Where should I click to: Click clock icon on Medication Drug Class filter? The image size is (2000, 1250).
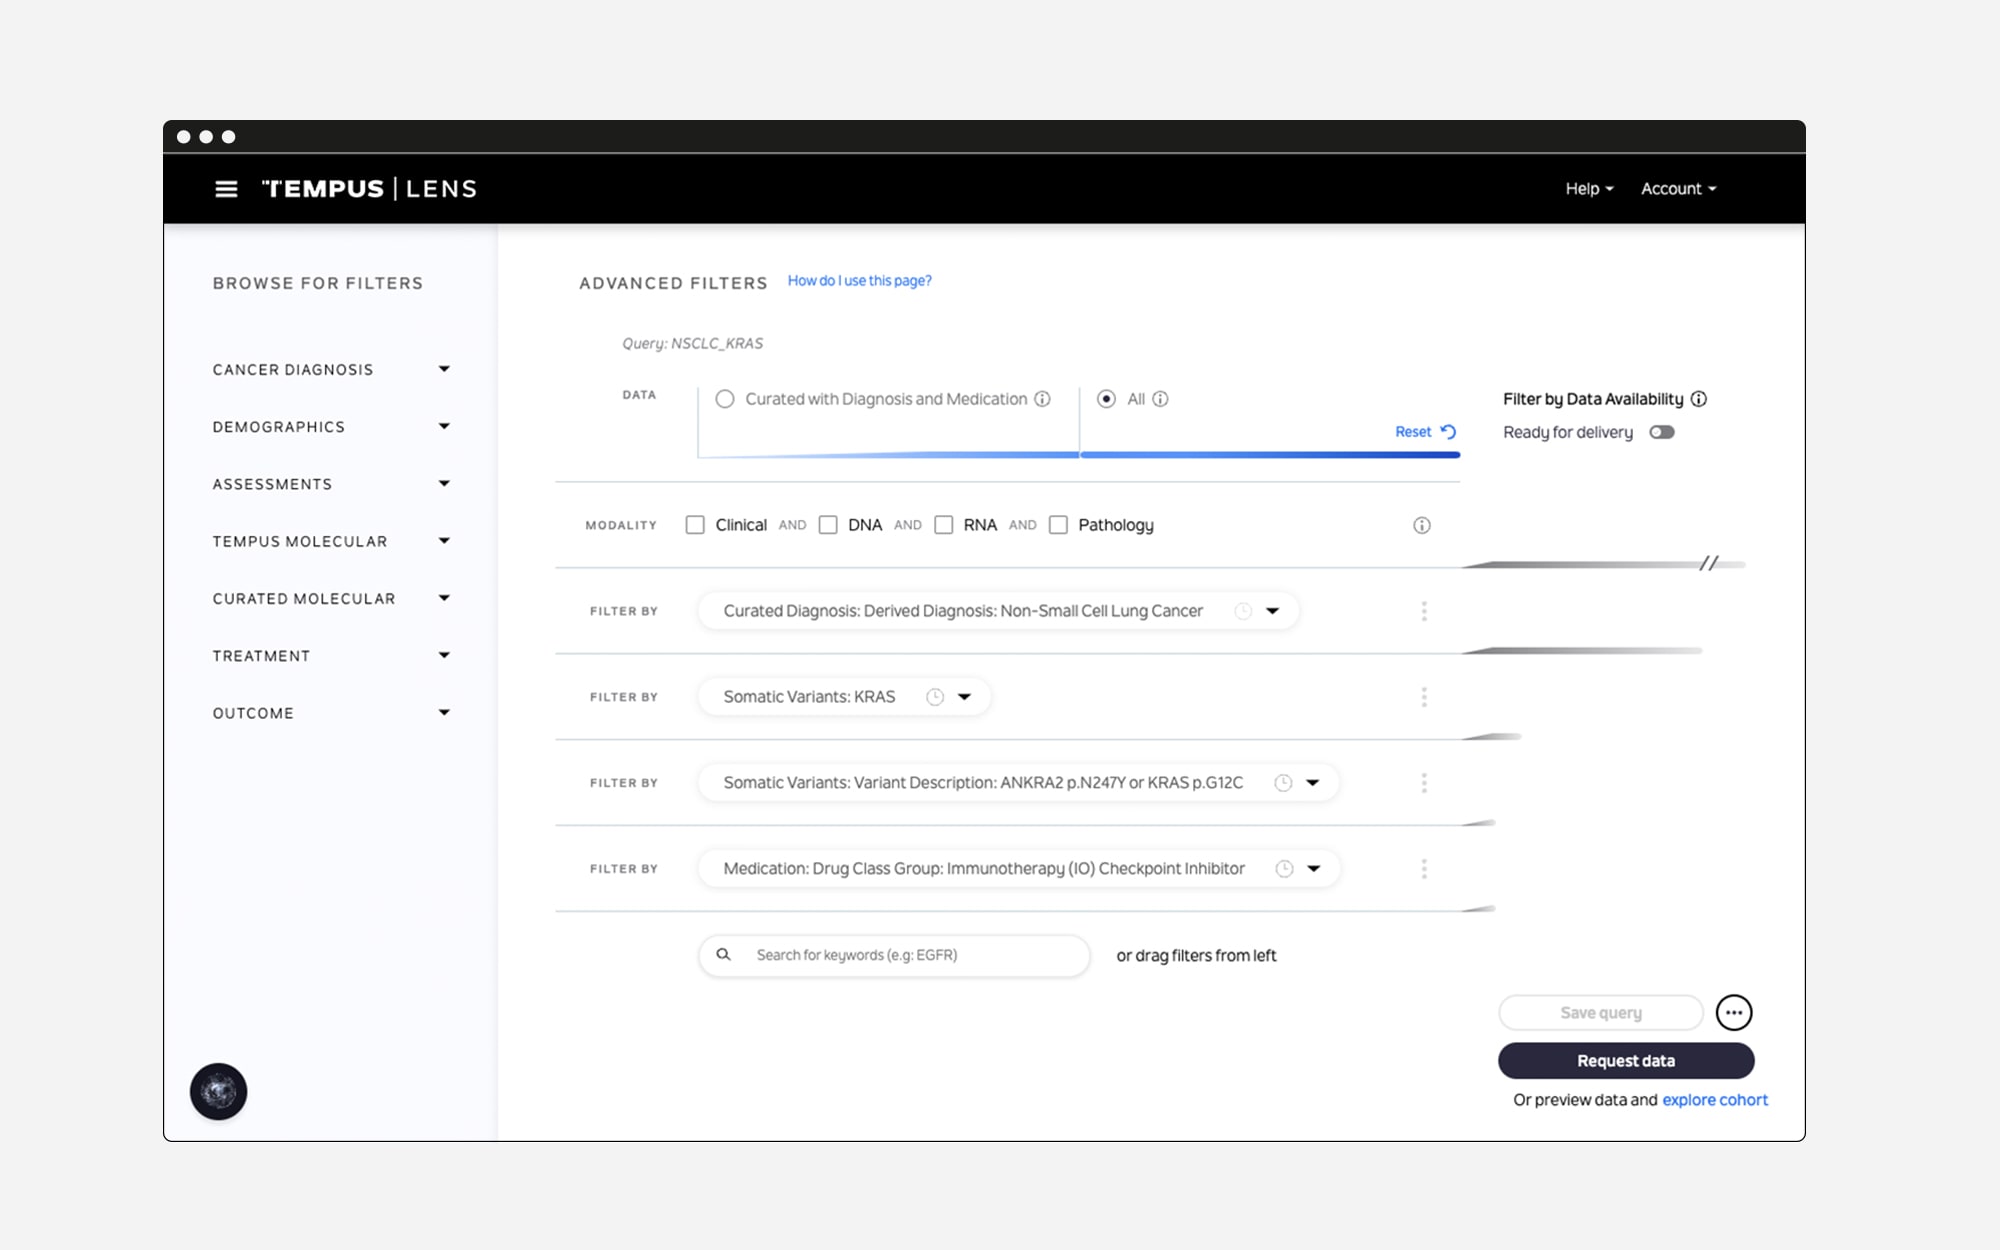coord(1284,869)
